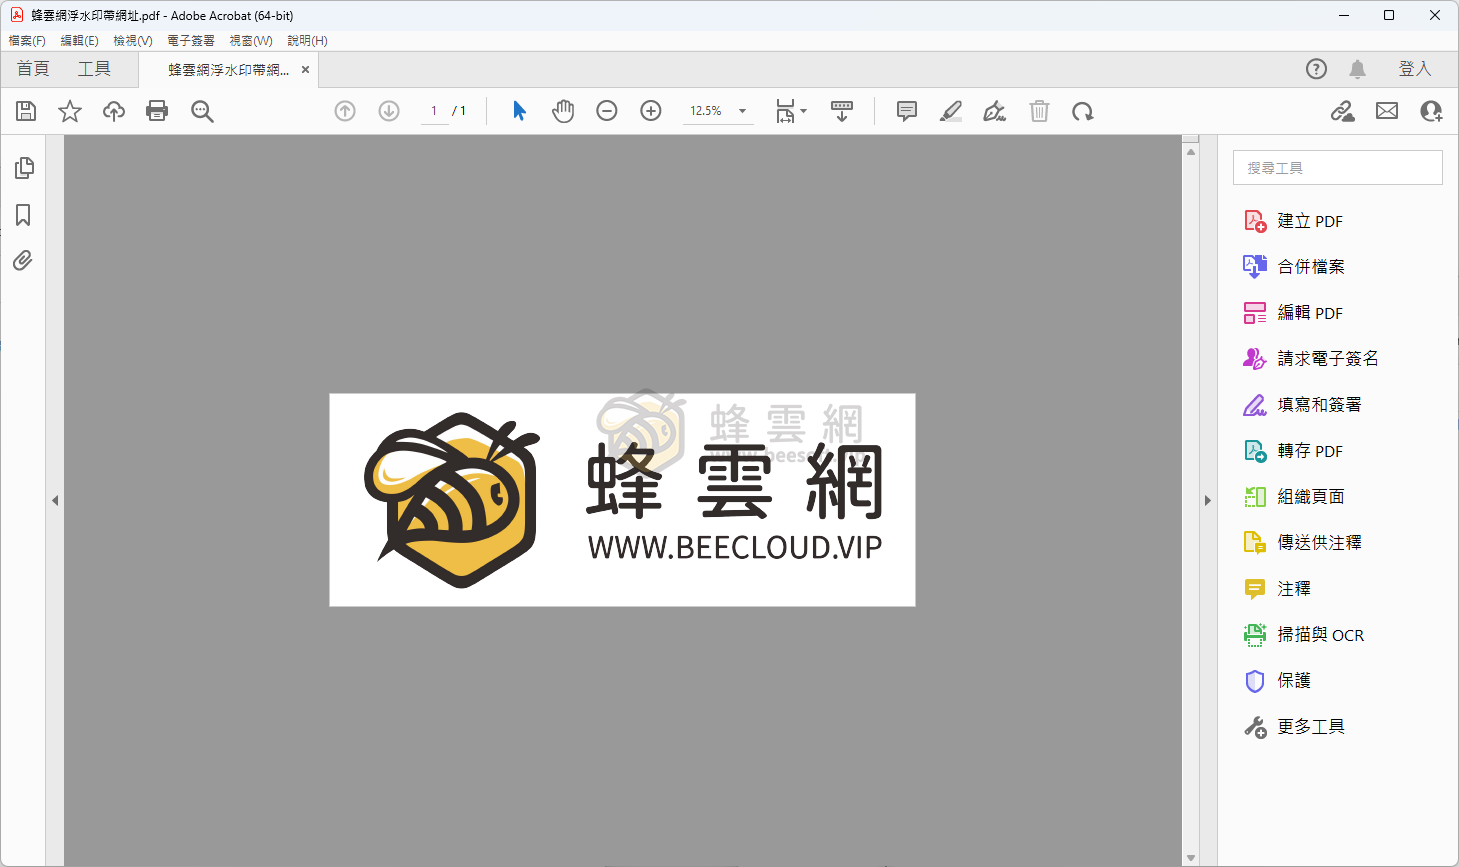Open the 編輯 PDF tool
This screenshot has width=1459, height=867.
[1293, 313]
